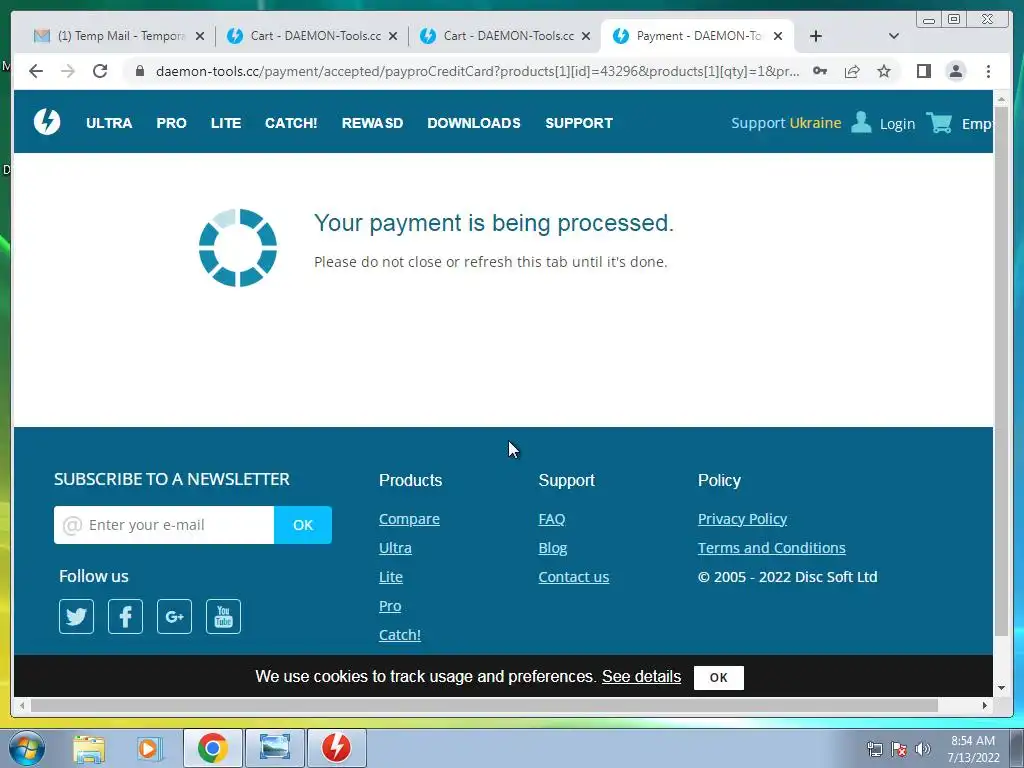This screenshot has height=768, width=1024.
Task: Accept cookies with OK button
Action: tap(718, 677)
